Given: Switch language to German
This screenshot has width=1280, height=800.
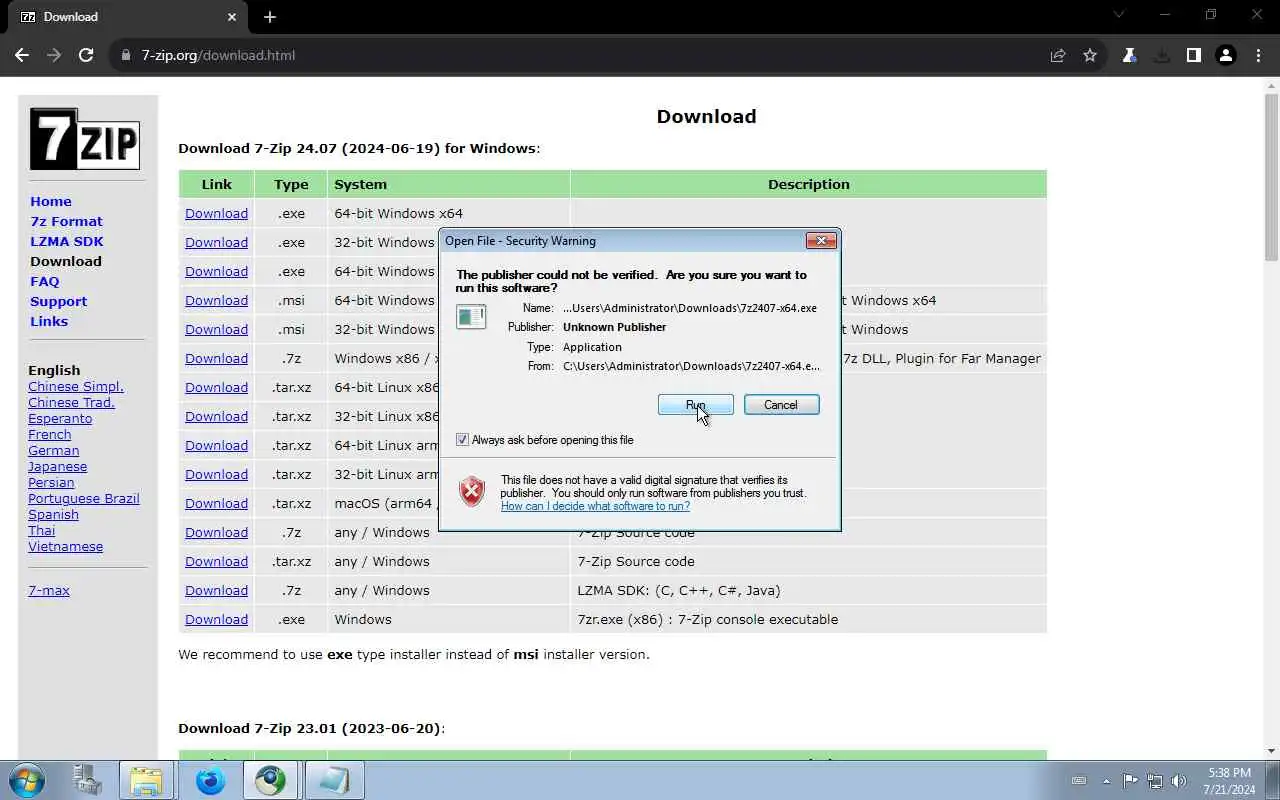Looking at the screenshot, I should (53, 450).
